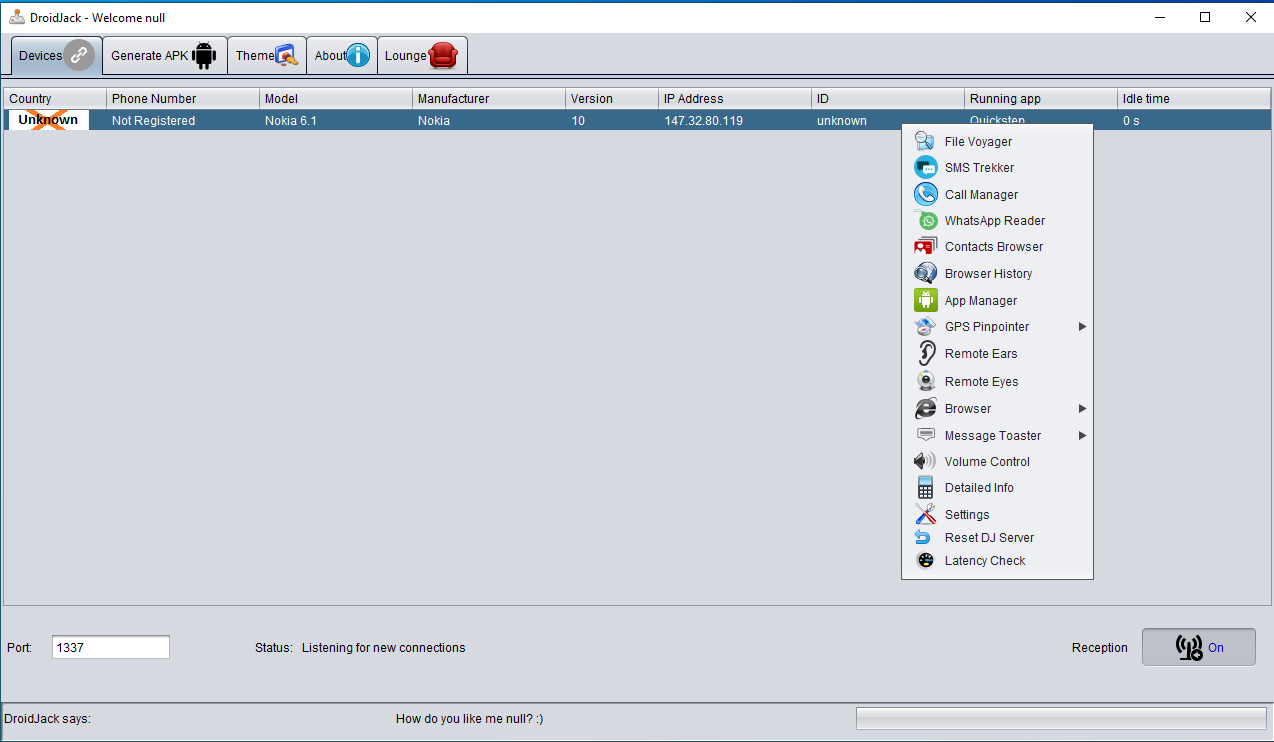Select Remote Ears menu item

coord(997,354)
